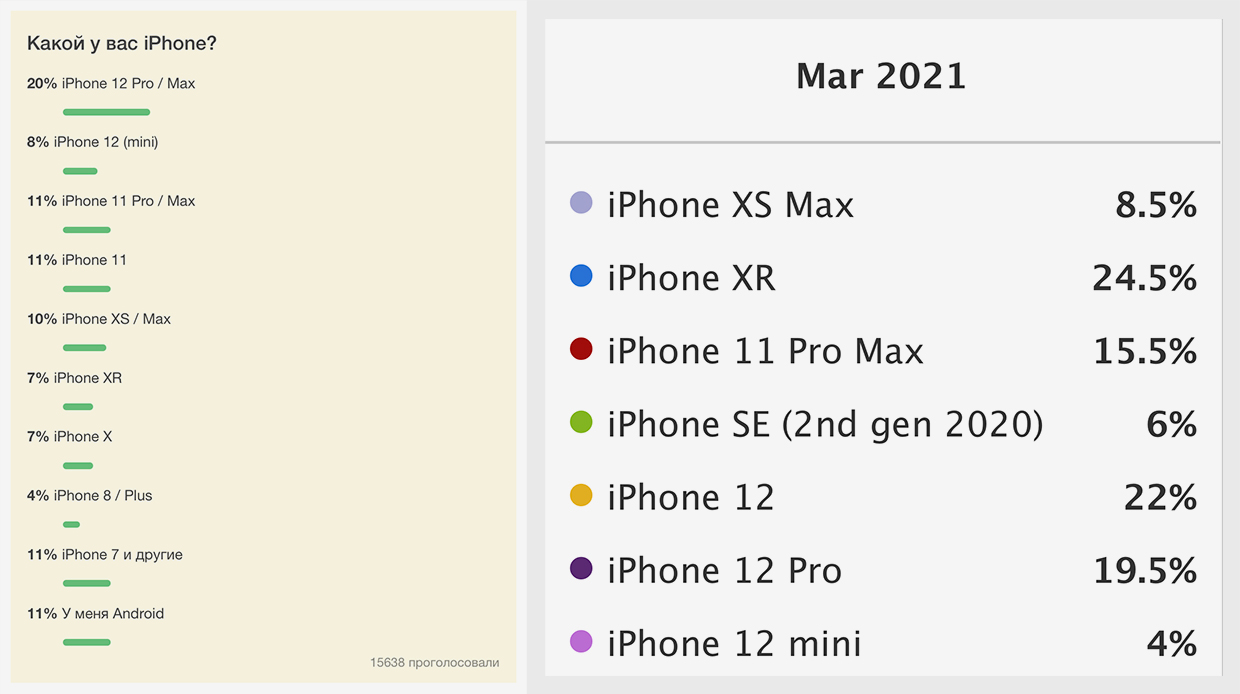Screen dimensions: 1240x694
Task: Select the «iPhone 7 и другие» poll option
Action: (x=122, y=554)
